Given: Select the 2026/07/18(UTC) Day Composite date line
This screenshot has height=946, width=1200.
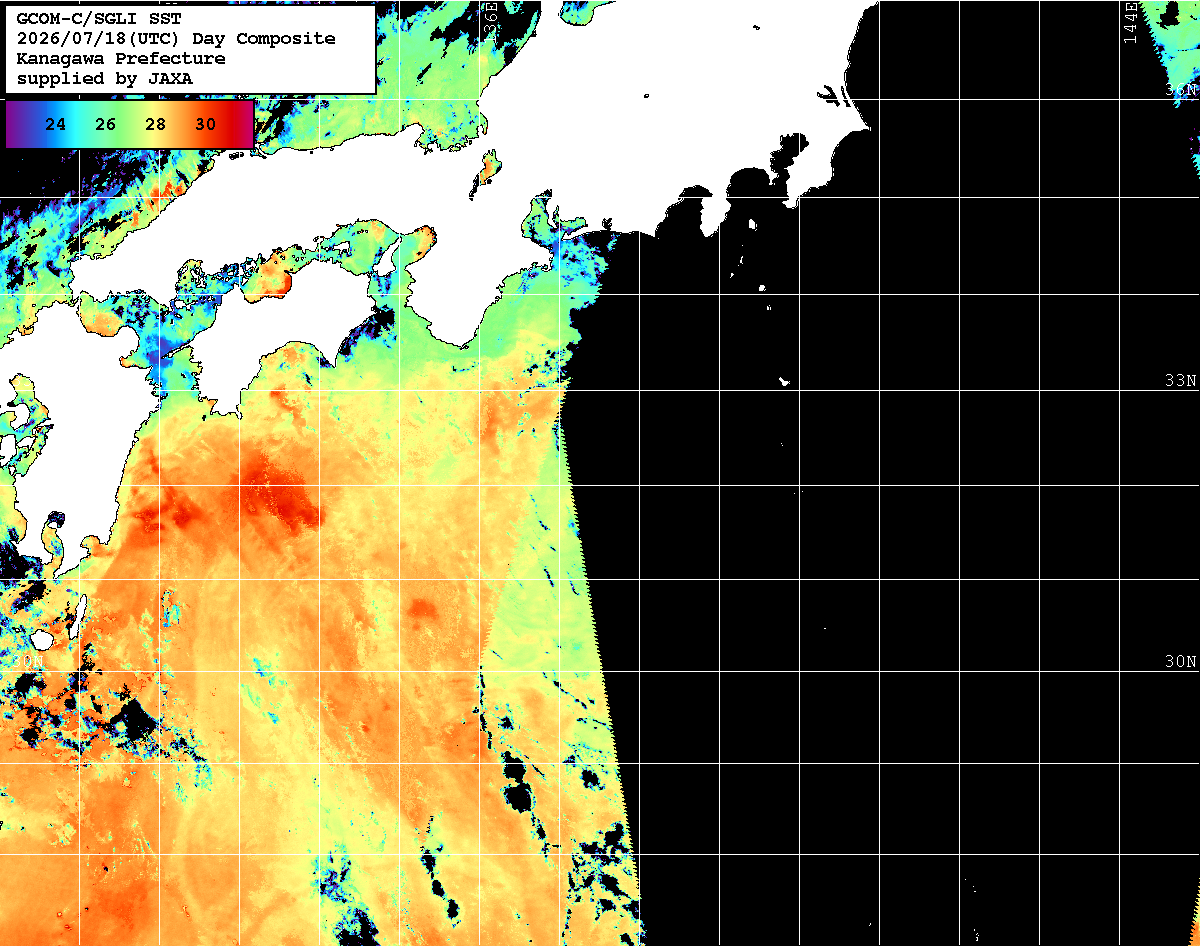Looking at the screenshot, I should click(176, 39).
